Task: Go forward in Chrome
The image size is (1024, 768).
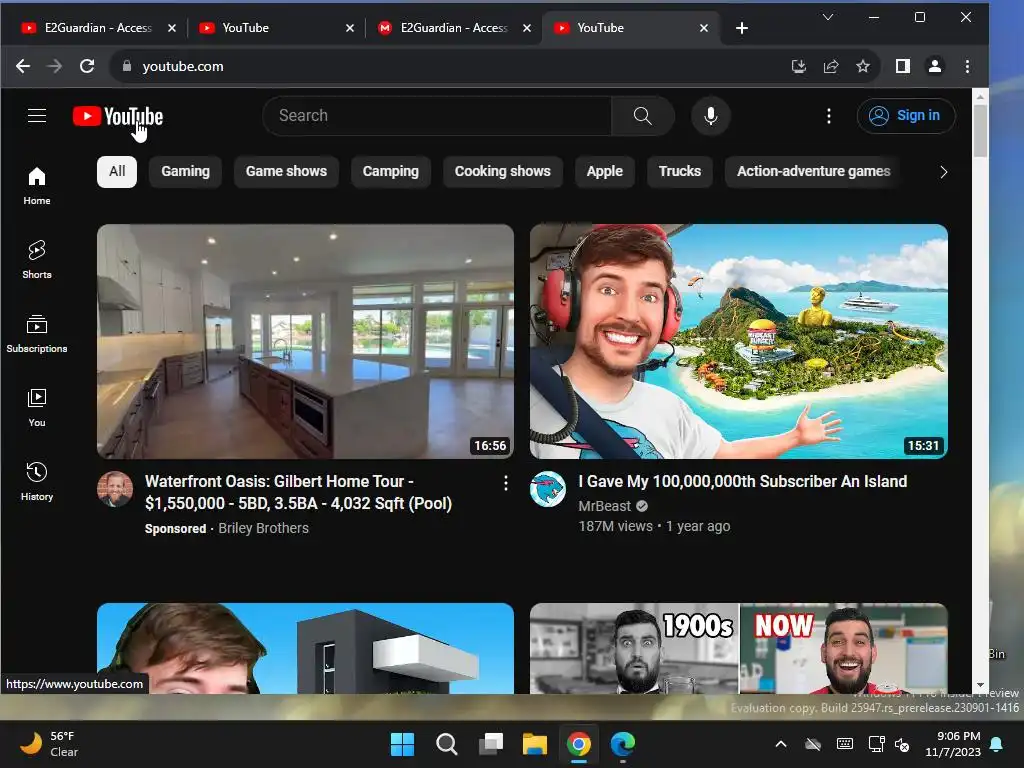Action: (x=55, y=66)
